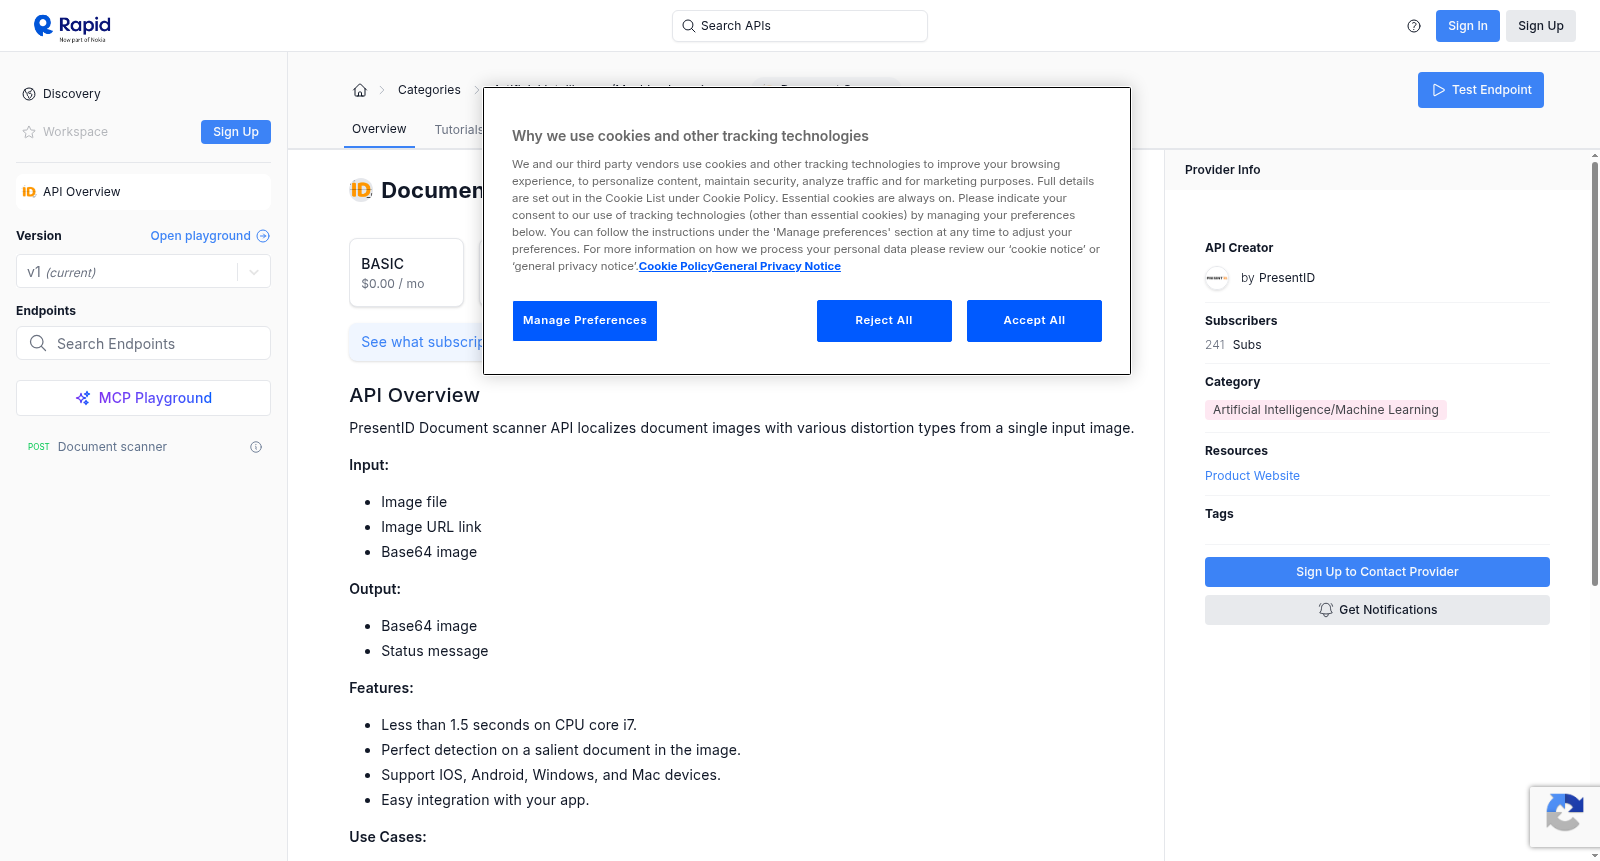Image resolution: width=1600 pixels, height=861 pixels.
Task: Click Accept All cookies button
Action: tap(1034, 321)
